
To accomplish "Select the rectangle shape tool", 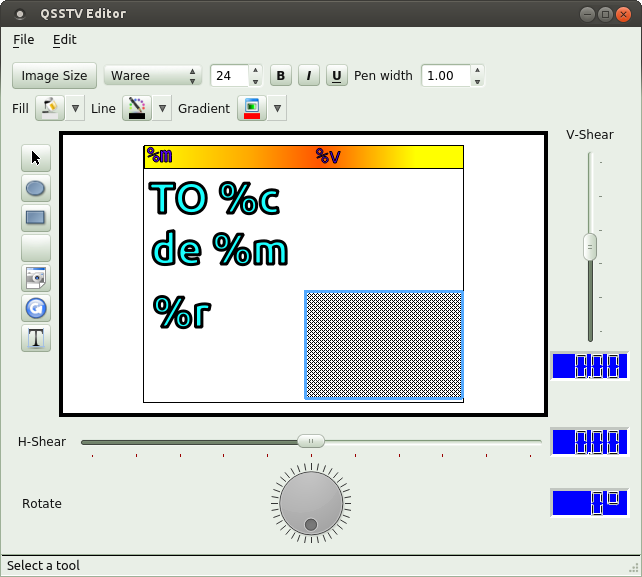I will tap(36, 217).
